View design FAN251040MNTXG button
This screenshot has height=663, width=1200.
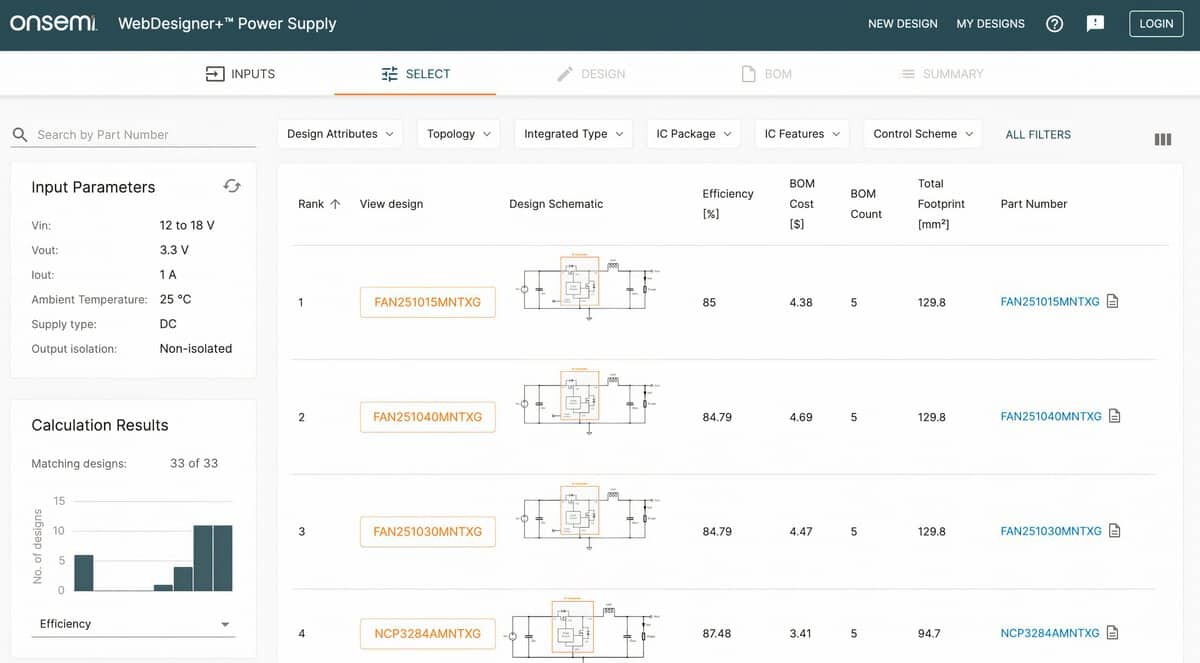[427, 417]
